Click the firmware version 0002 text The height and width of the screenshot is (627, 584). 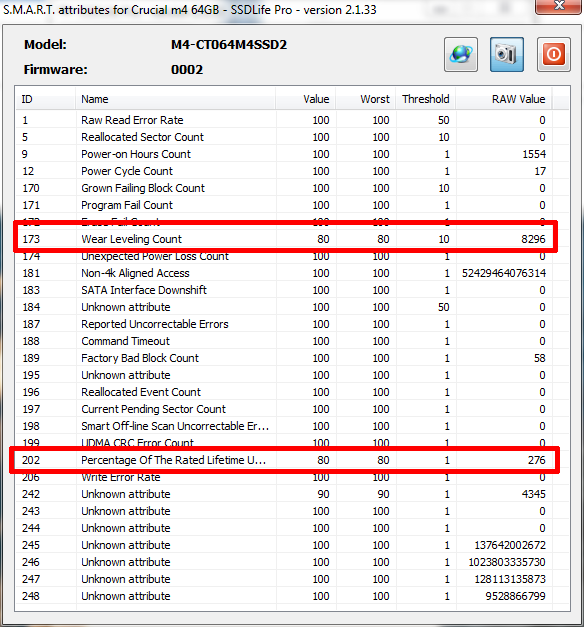click(x=187, y=70)
